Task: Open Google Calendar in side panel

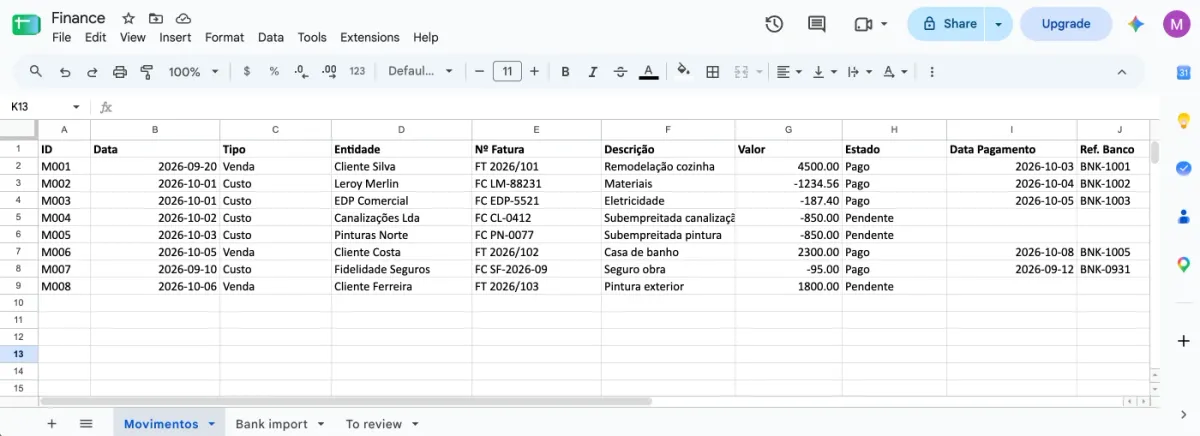Action: click(x=1183, y=72)
